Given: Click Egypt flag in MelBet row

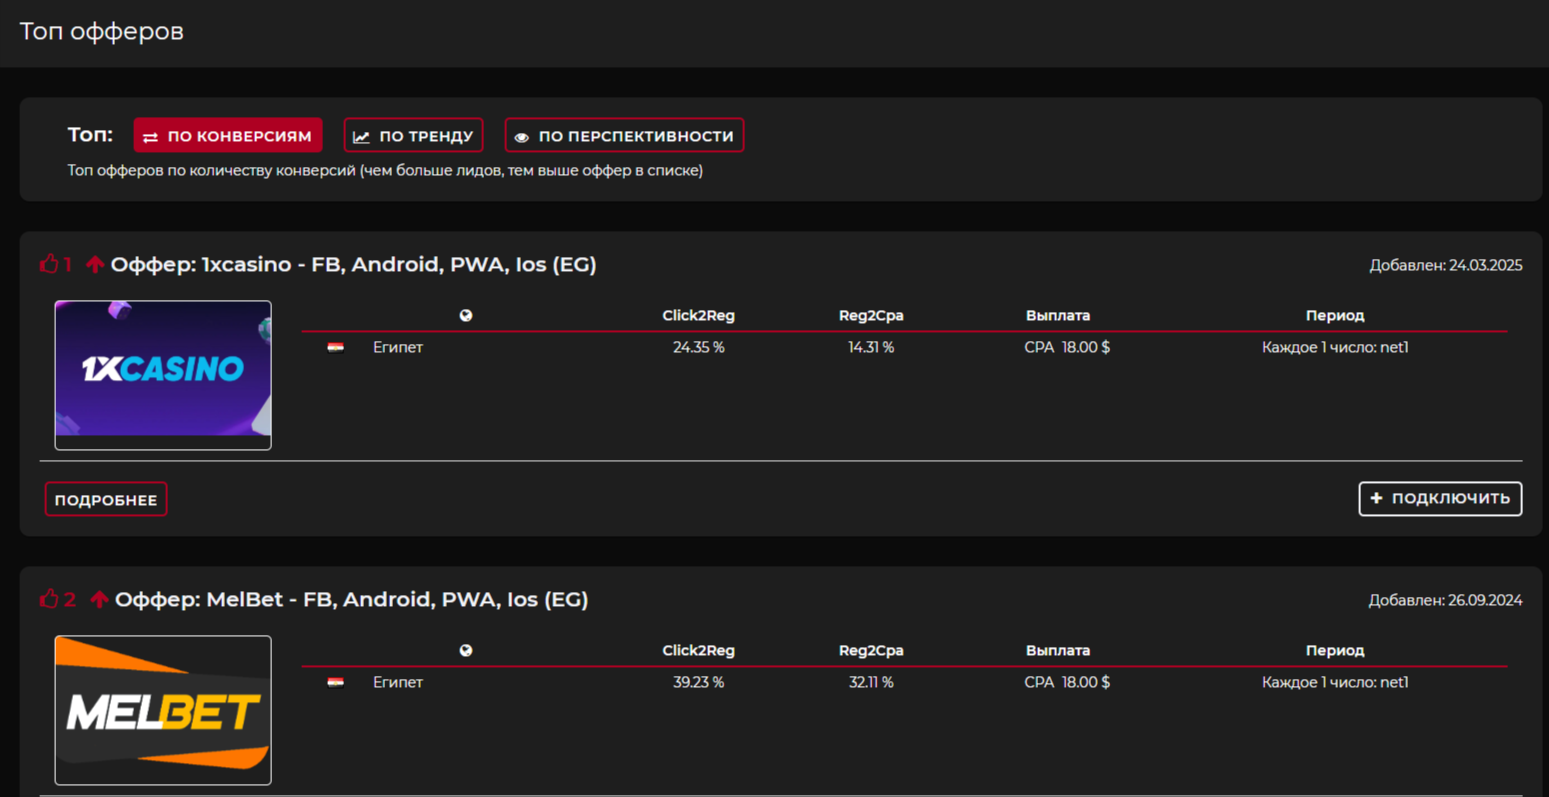Looking at the screenshot, I should [336, 682].
